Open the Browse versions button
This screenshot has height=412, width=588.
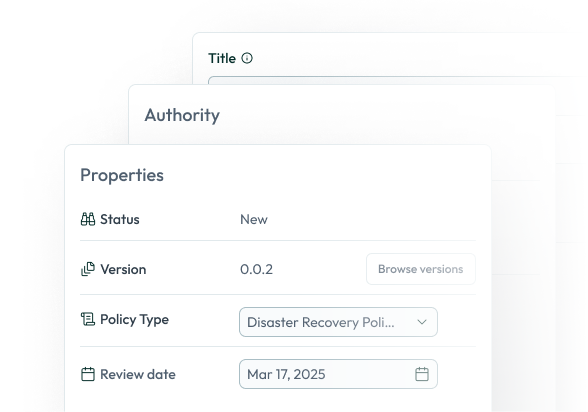tap(421, 269)
